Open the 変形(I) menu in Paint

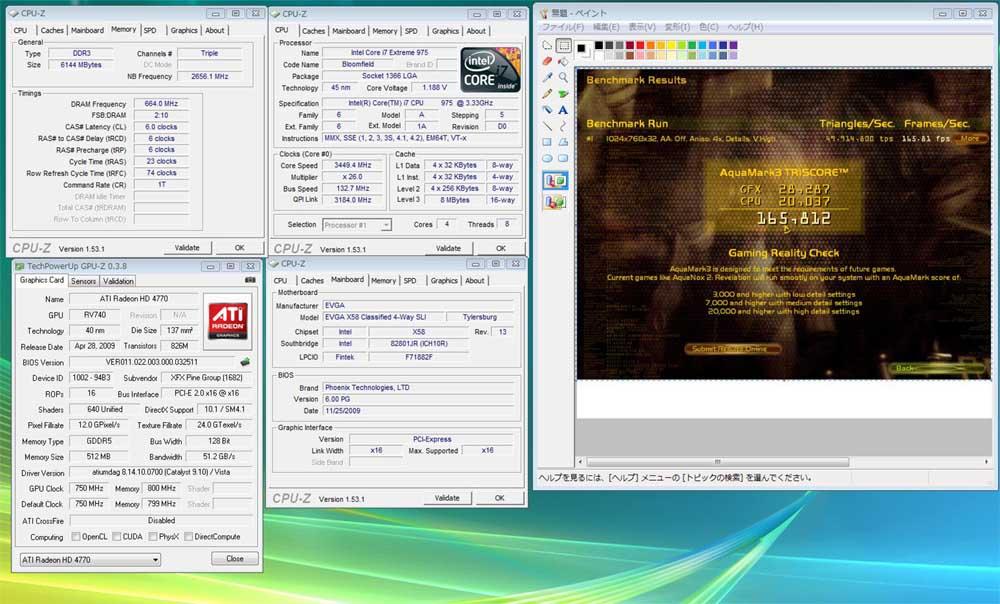[x=677, y=27]
